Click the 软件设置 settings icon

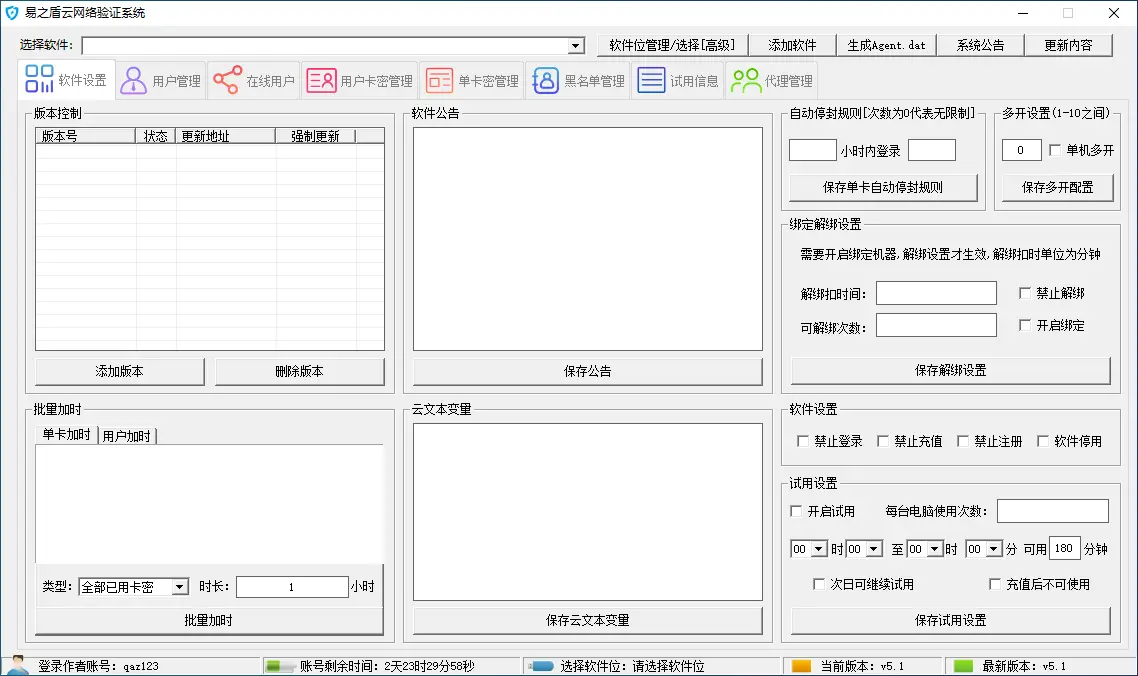coord(40,80)
